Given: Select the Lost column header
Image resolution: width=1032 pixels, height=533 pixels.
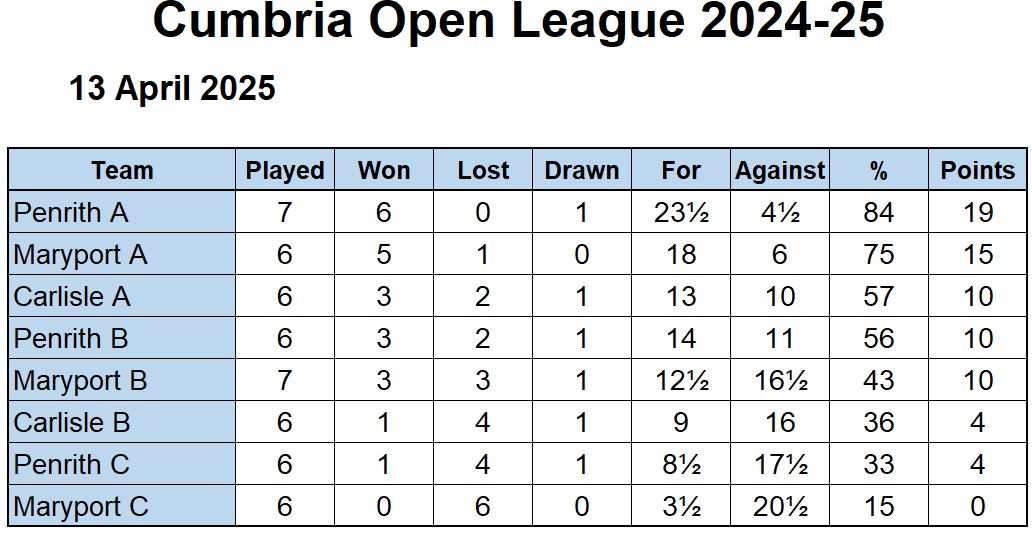Looking at the screenshot, I should coord(483,170).
